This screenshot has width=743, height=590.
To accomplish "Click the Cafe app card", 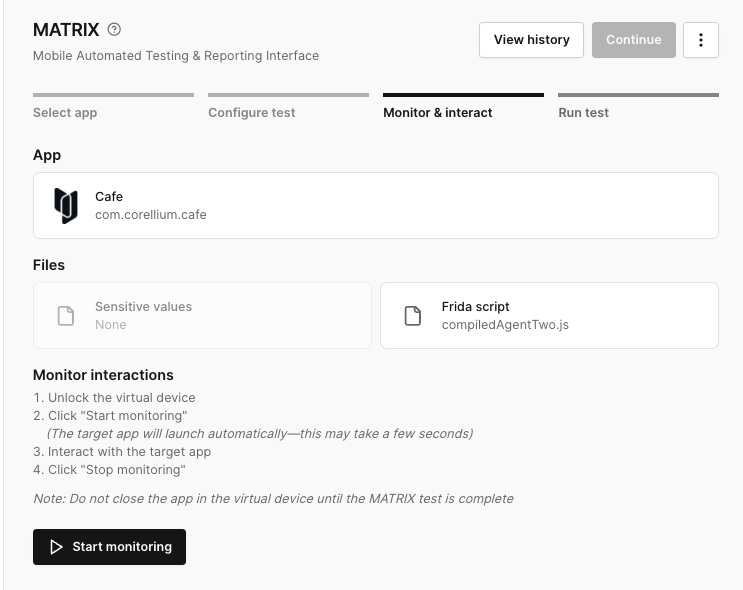I will pos(376,206).
